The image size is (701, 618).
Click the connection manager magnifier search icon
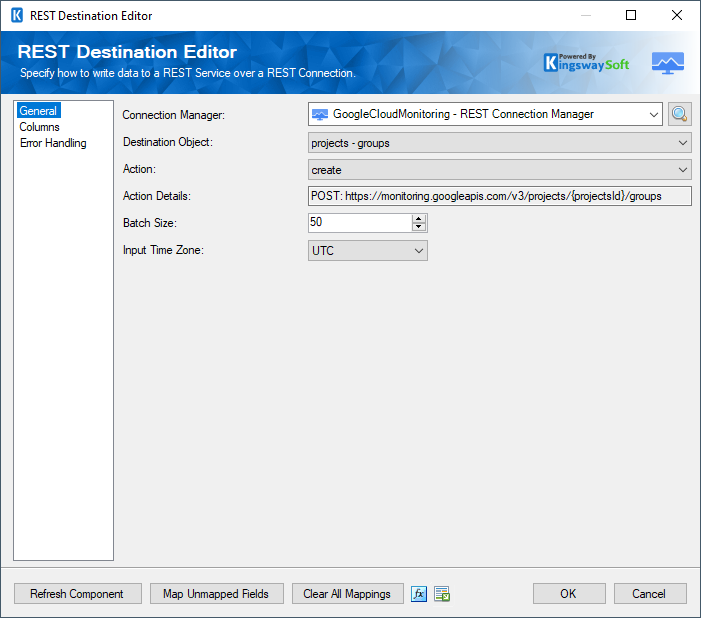pos(680,114)
